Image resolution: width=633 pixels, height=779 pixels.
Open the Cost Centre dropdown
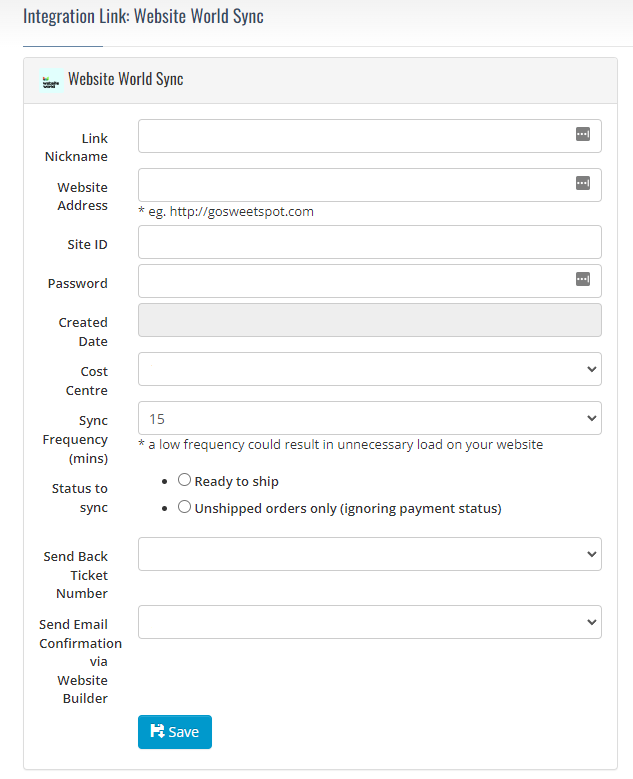(369, 369)
